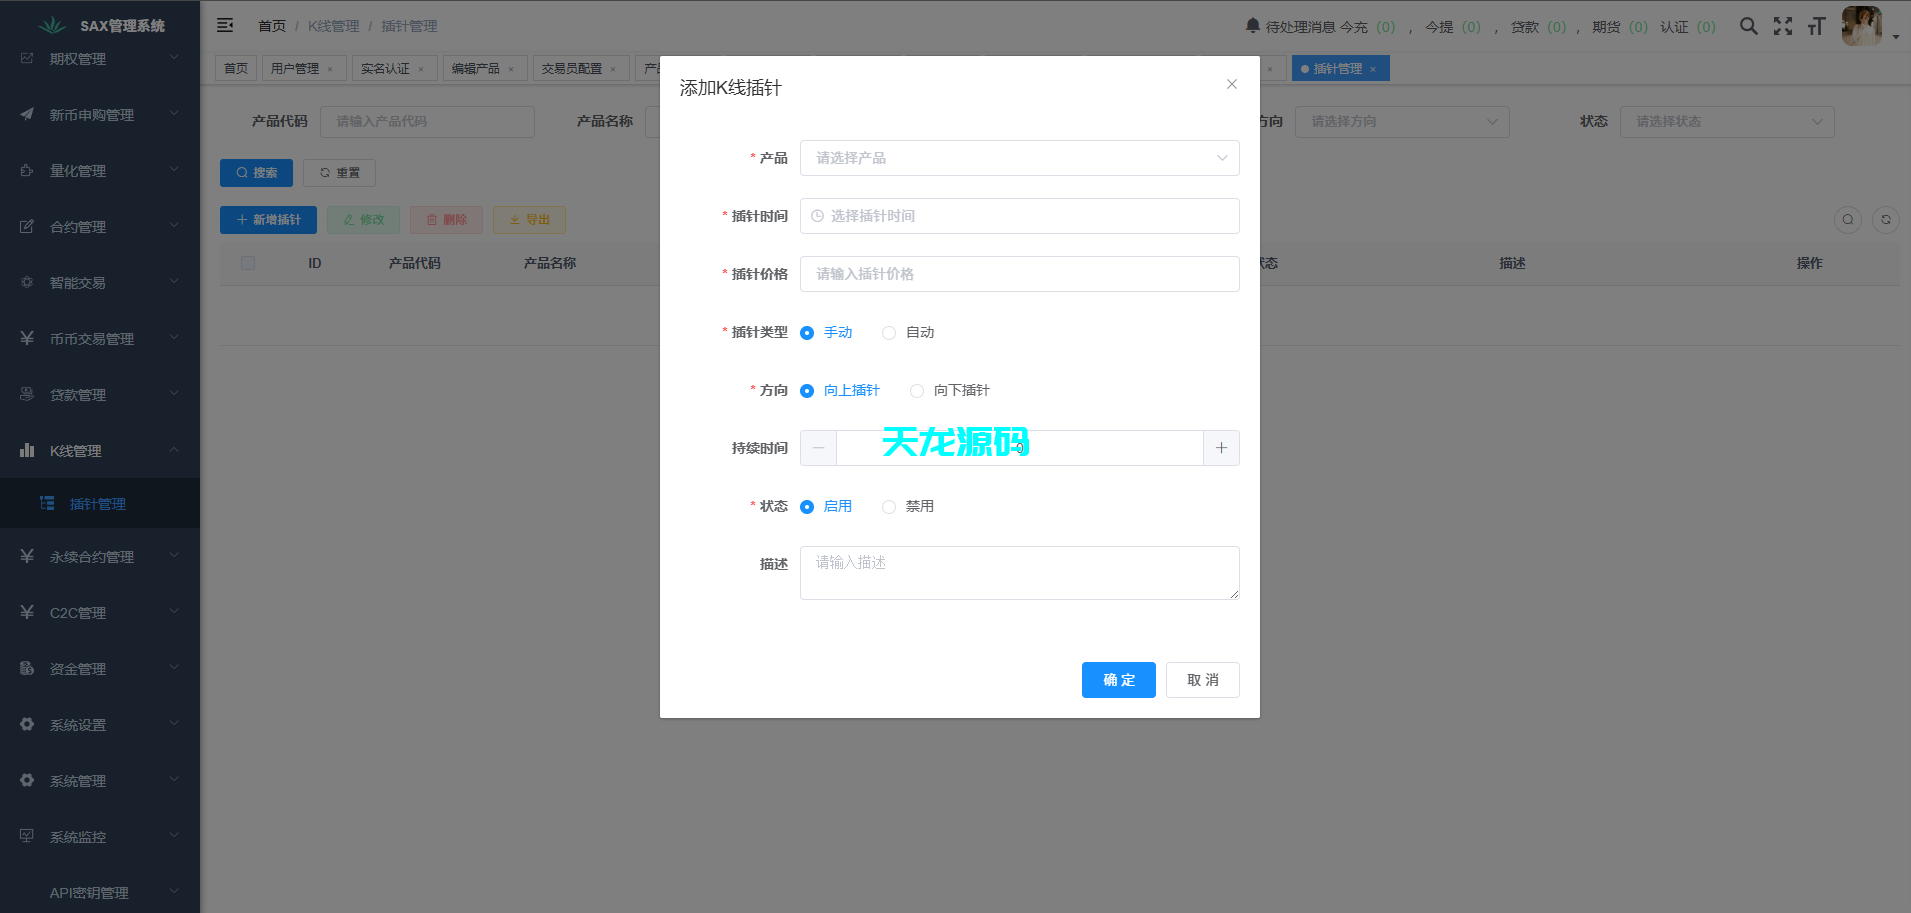Toggle fullscreen with the expand icon
The image size is (1911, 913).
pyautogui.click(x=1784, y=27)
